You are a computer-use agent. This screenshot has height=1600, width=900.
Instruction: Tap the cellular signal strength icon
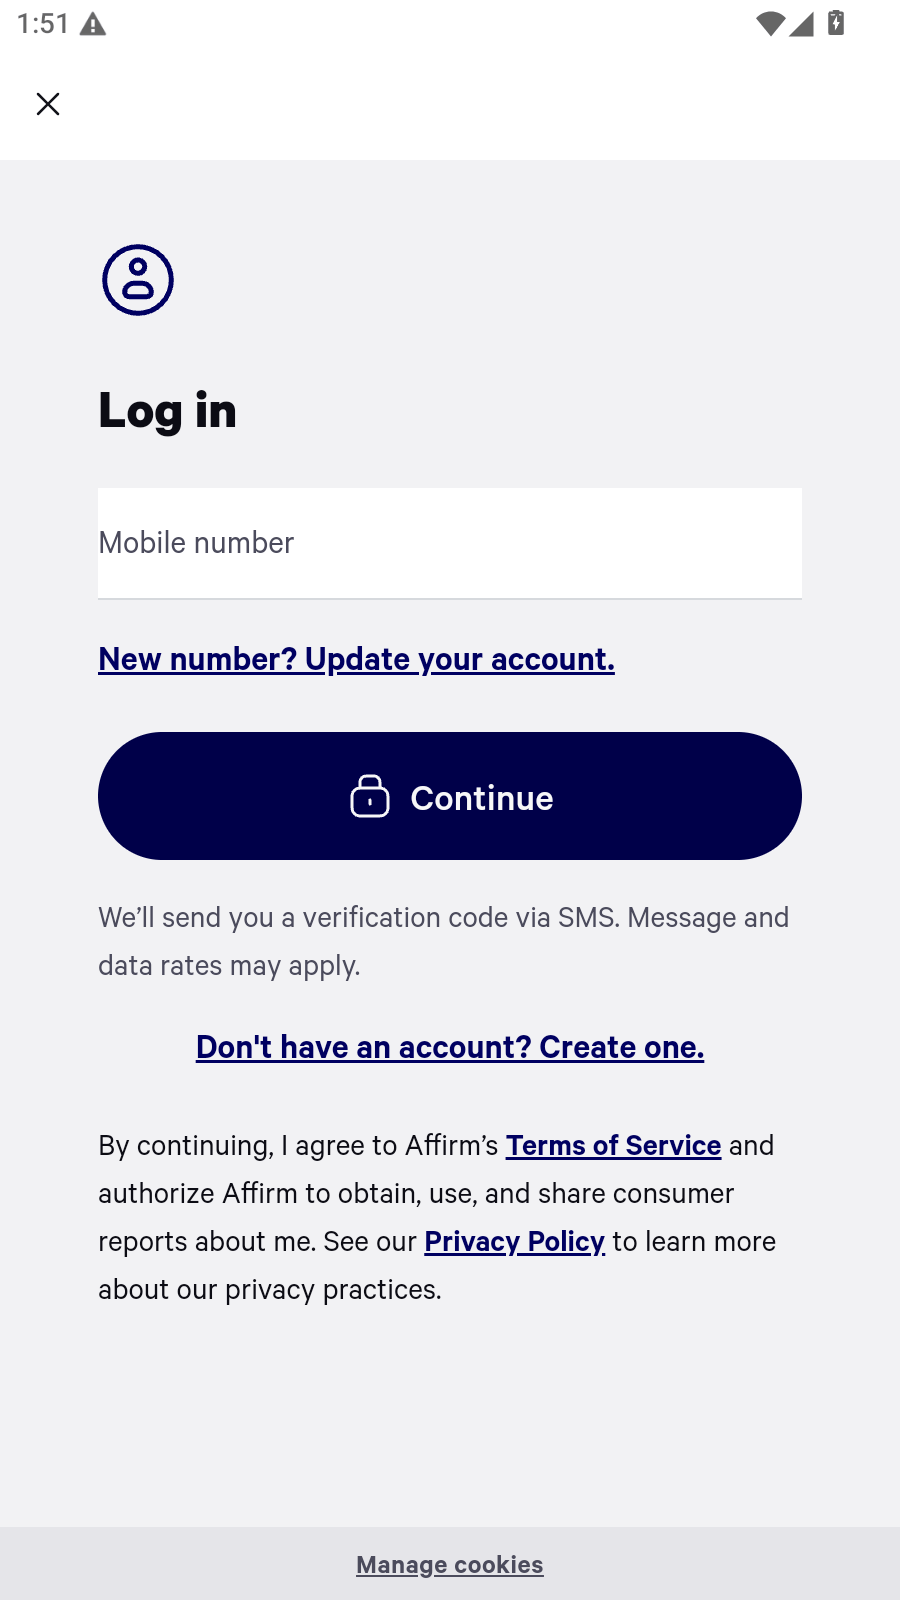(x=802, y=23)
